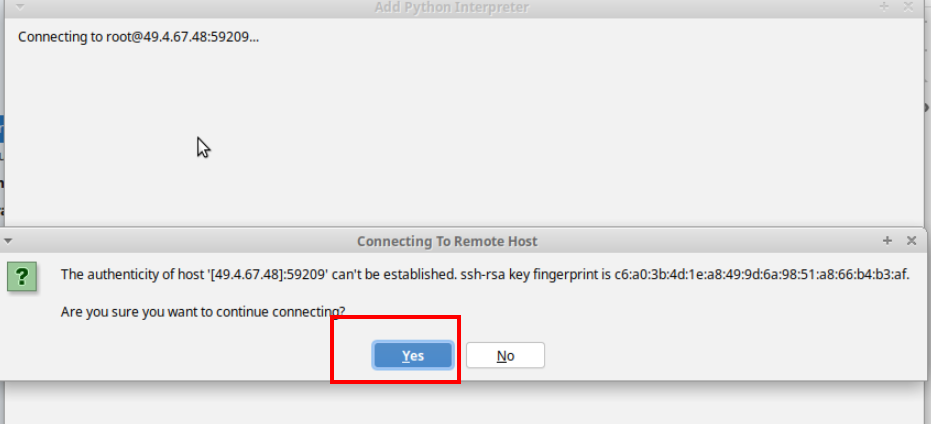Maximize the Add Python Interpreter window

tap(884, 7)
